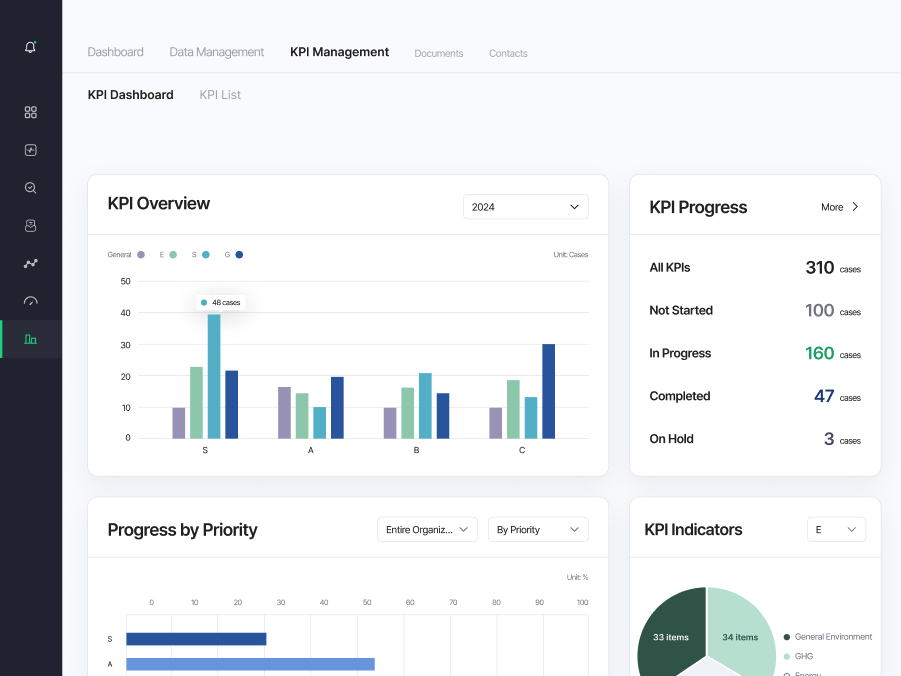Toggle the S legend dot
Screen dimensions: 901x676
pyautogui.click(x=206, y=255)
